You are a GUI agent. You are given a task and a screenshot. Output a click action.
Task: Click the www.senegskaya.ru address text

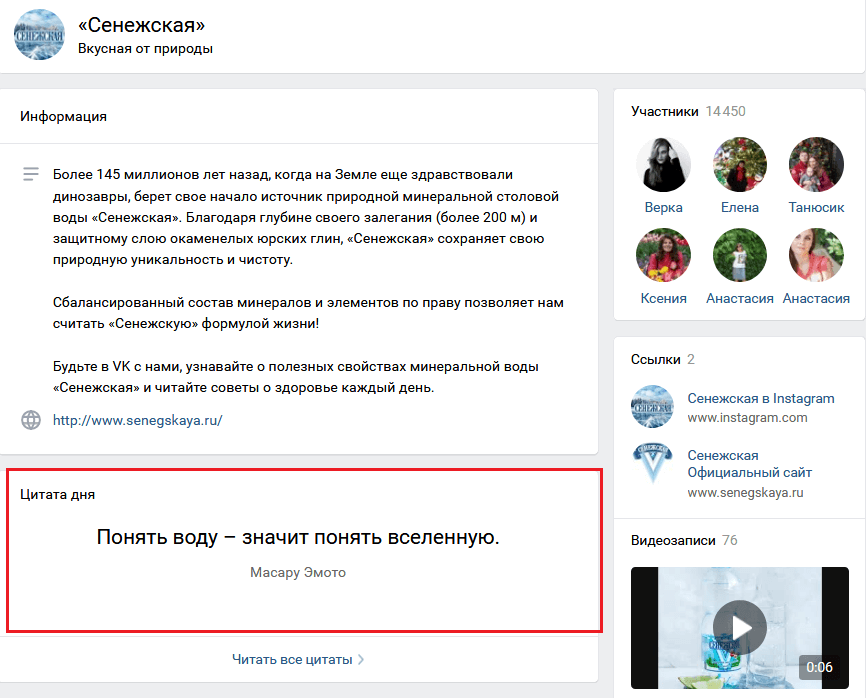tap(745, 493)
